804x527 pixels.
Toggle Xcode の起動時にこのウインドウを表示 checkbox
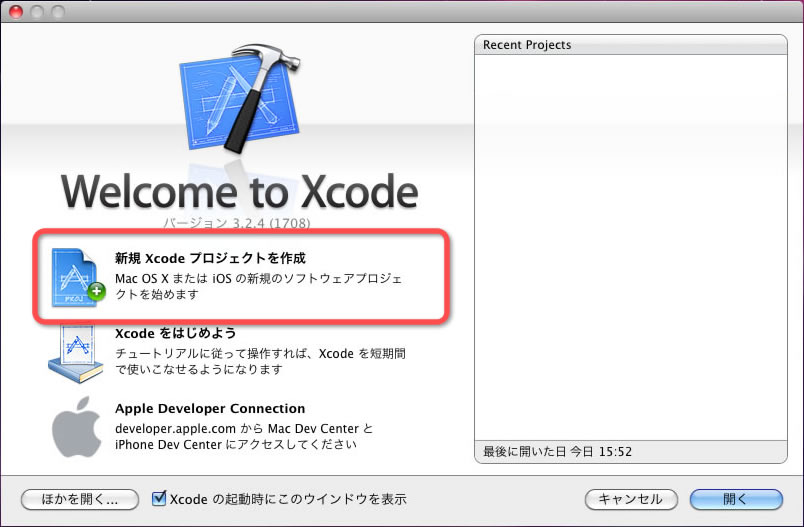[x=159, y=498]
